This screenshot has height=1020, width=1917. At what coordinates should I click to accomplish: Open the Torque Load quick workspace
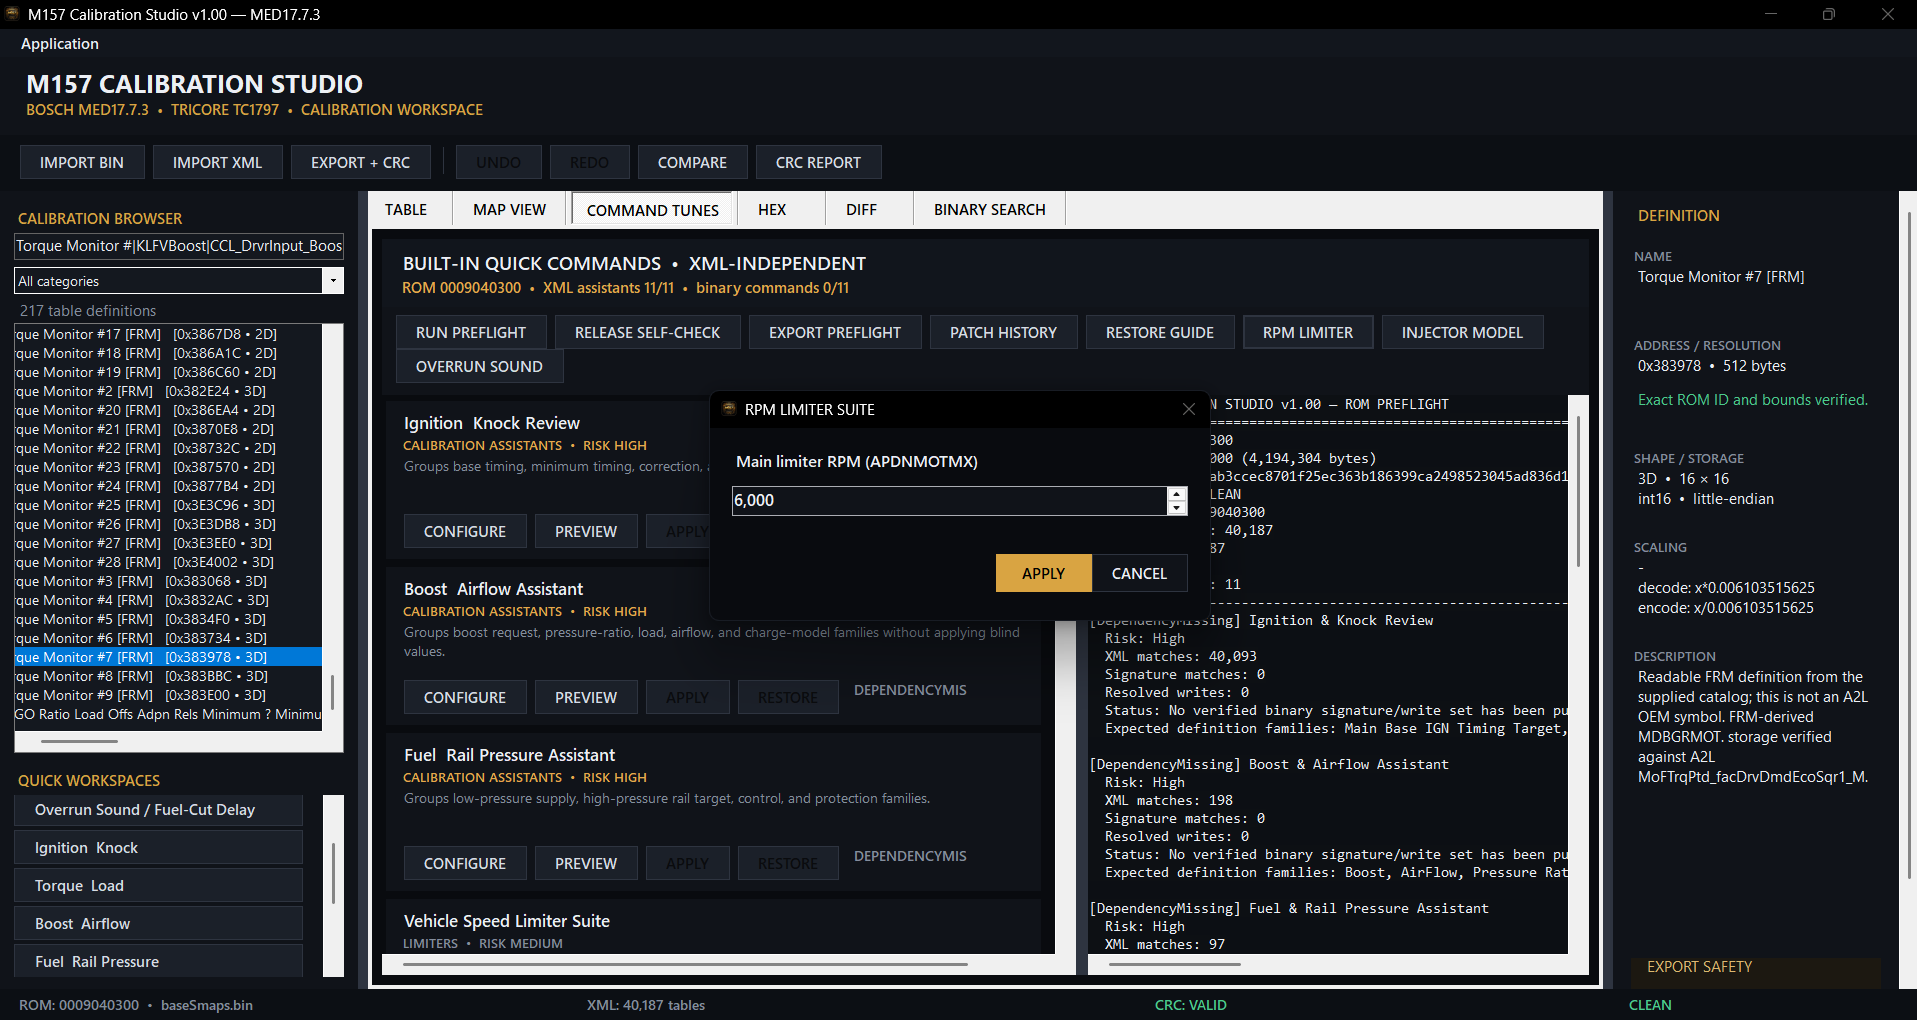coord(159,886)
